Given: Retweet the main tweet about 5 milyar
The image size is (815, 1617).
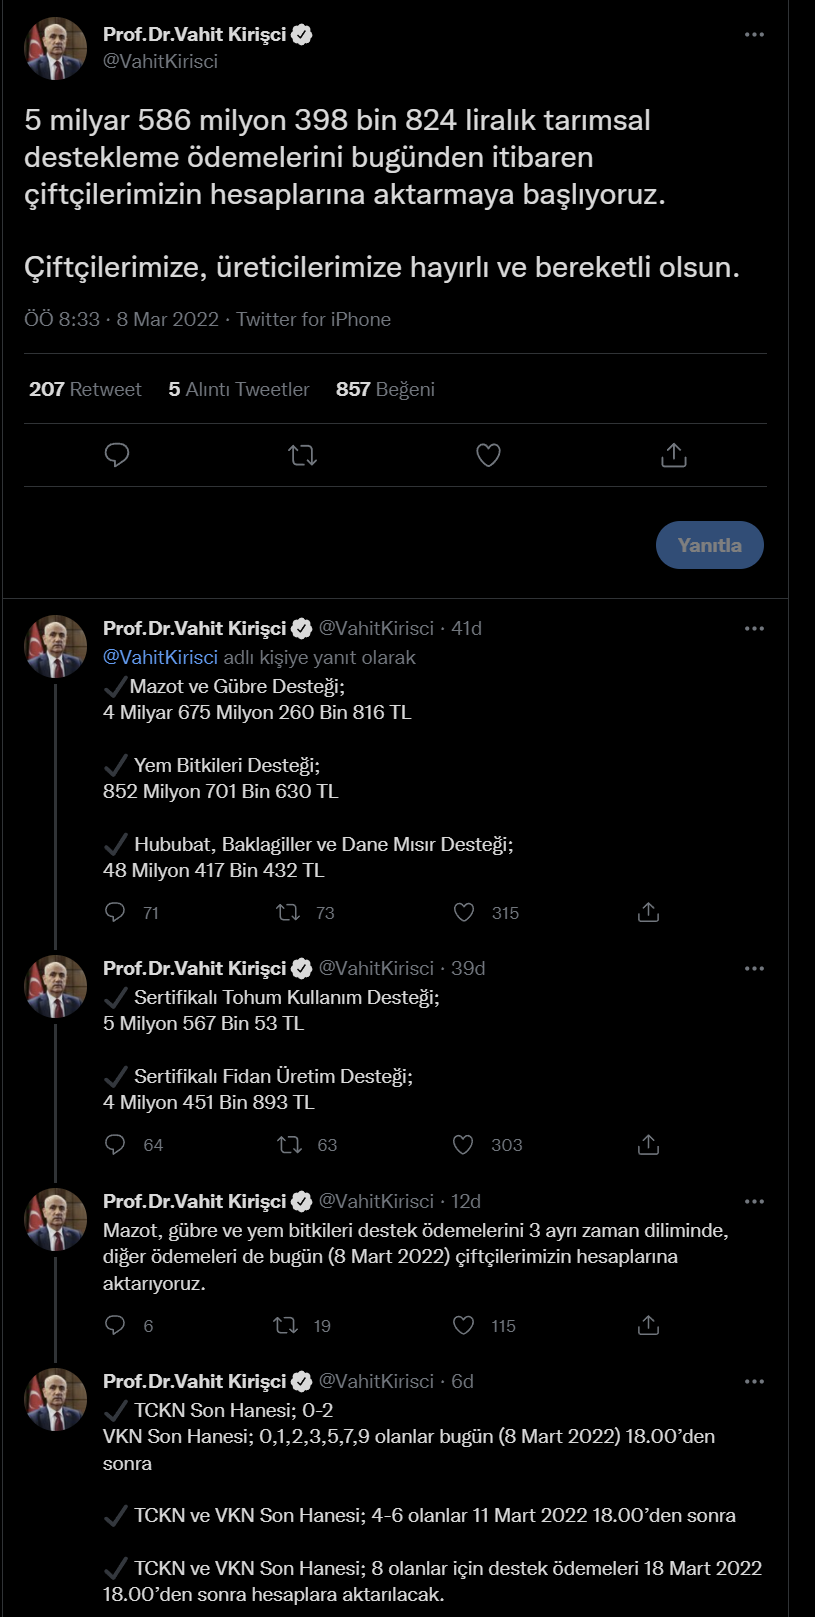Looking at the screenshot, I should coord(302,456).
